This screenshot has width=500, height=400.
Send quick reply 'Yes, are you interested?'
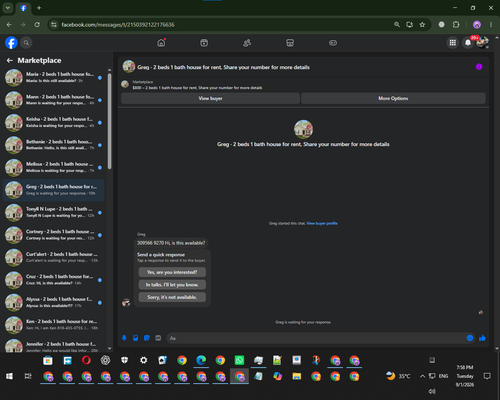pos(172,272)
